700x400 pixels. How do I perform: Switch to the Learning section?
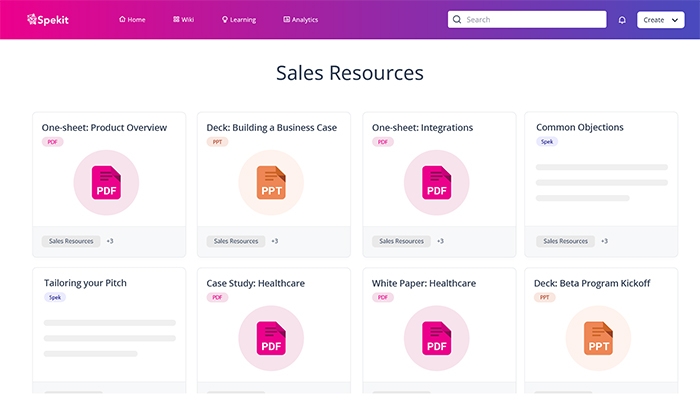[239, 20]
